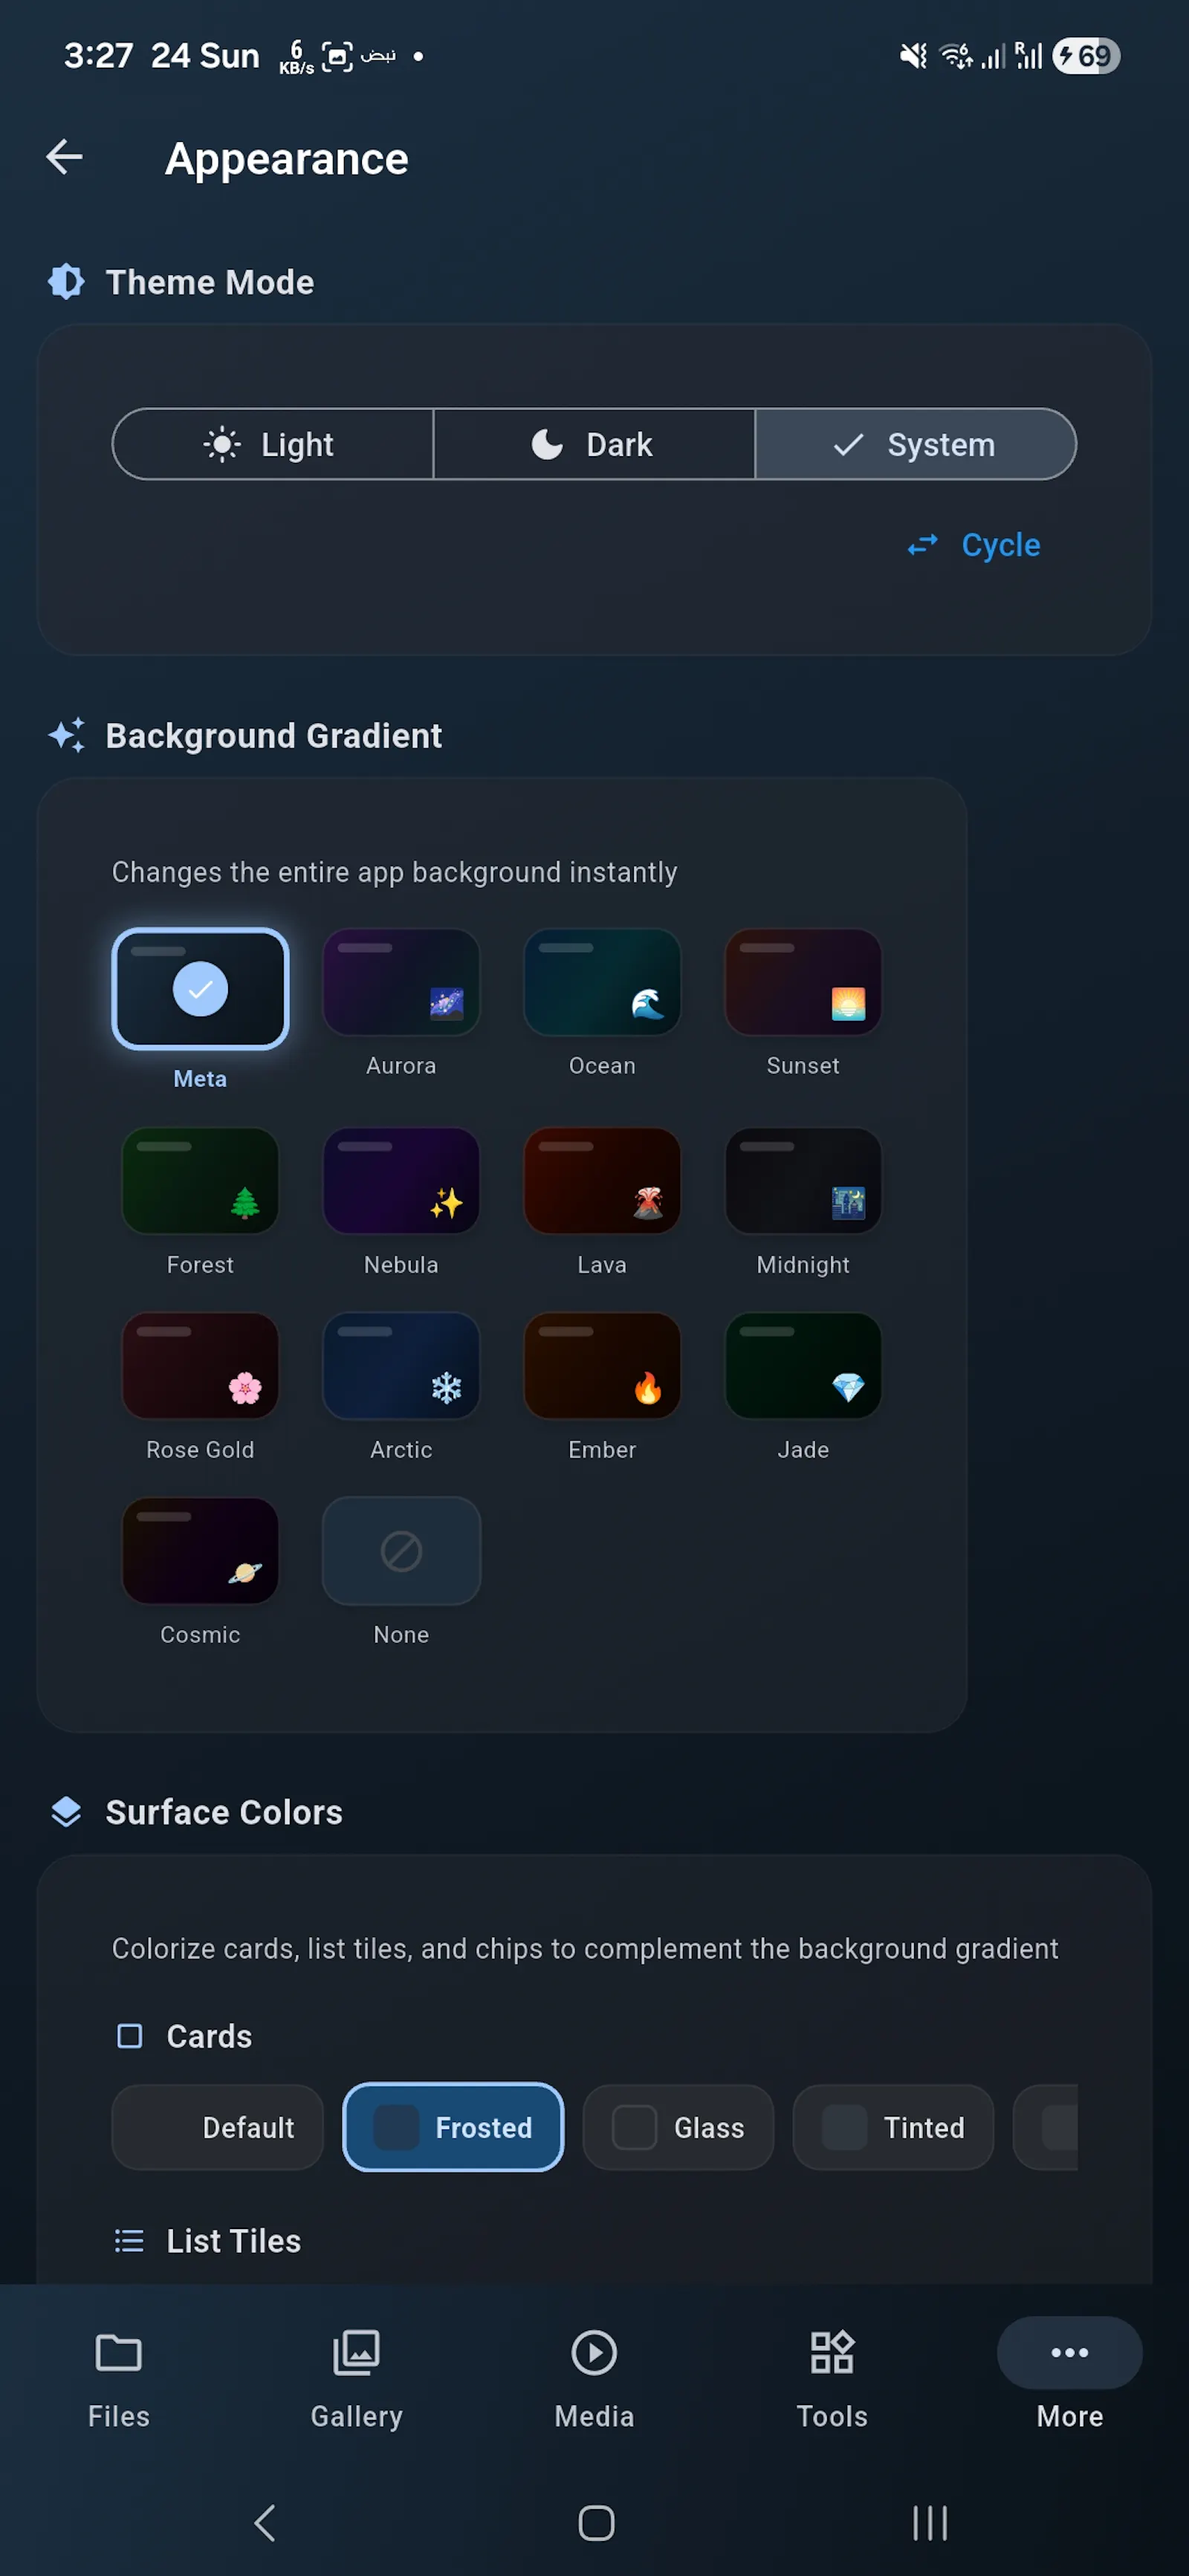Screen dimensions: 1189x2576
Task: Tap the Cards square icon
Action: 129,2036
